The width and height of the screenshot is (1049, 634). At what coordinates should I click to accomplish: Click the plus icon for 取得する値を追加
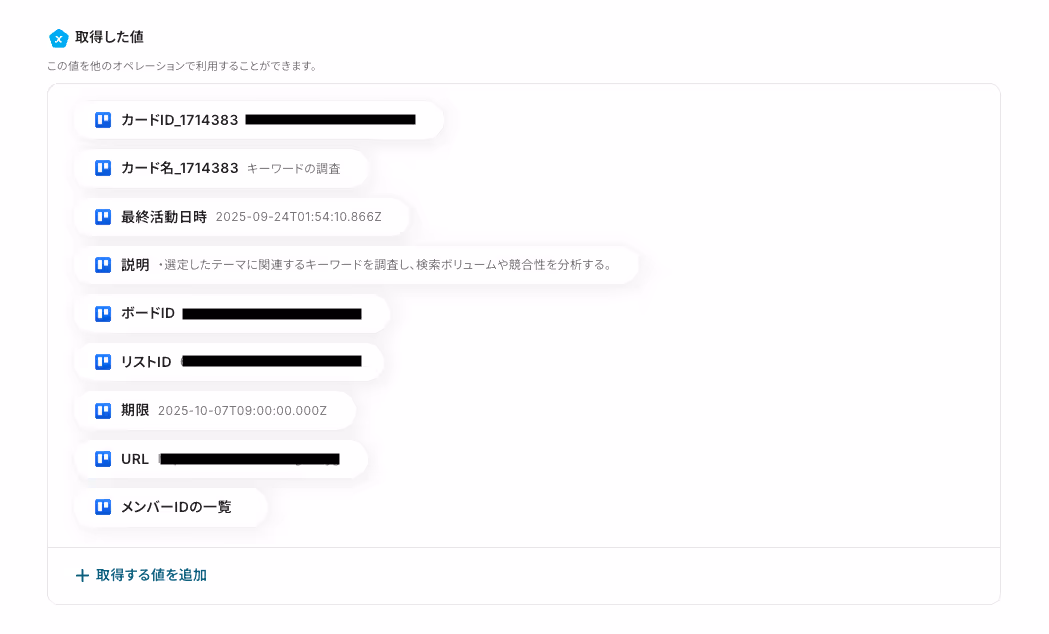(x=82, y=575)
